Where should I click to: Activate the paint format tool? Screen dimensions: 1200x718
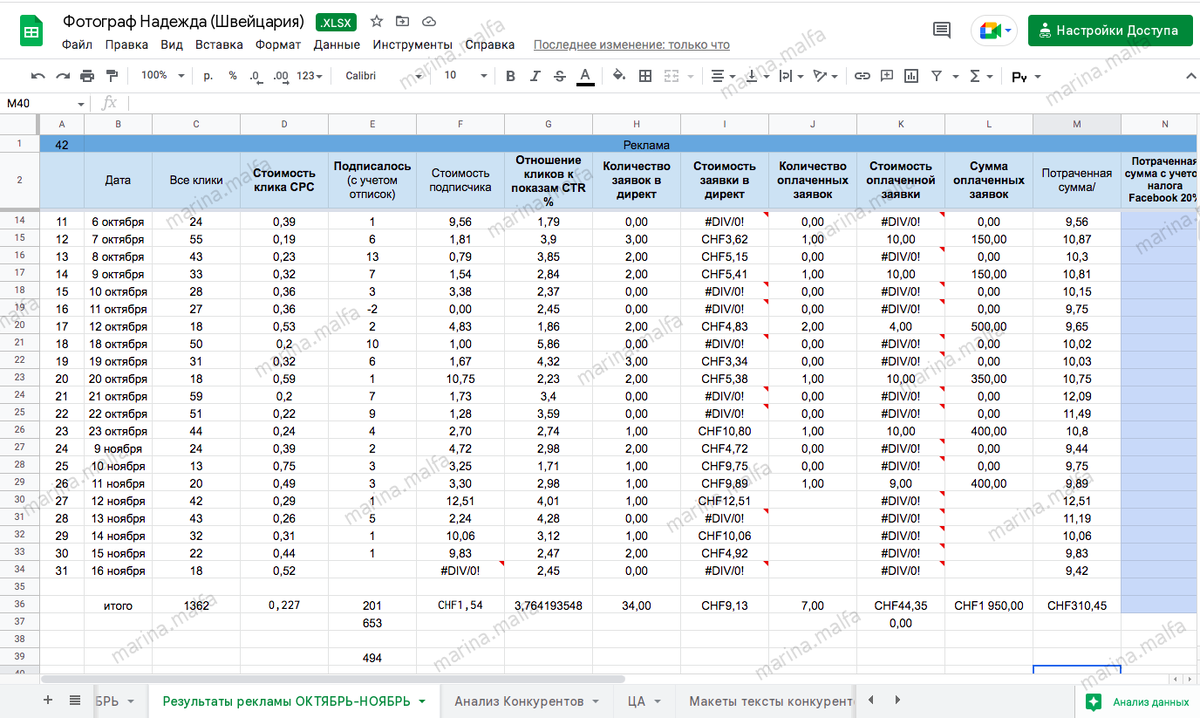point(111,76)
